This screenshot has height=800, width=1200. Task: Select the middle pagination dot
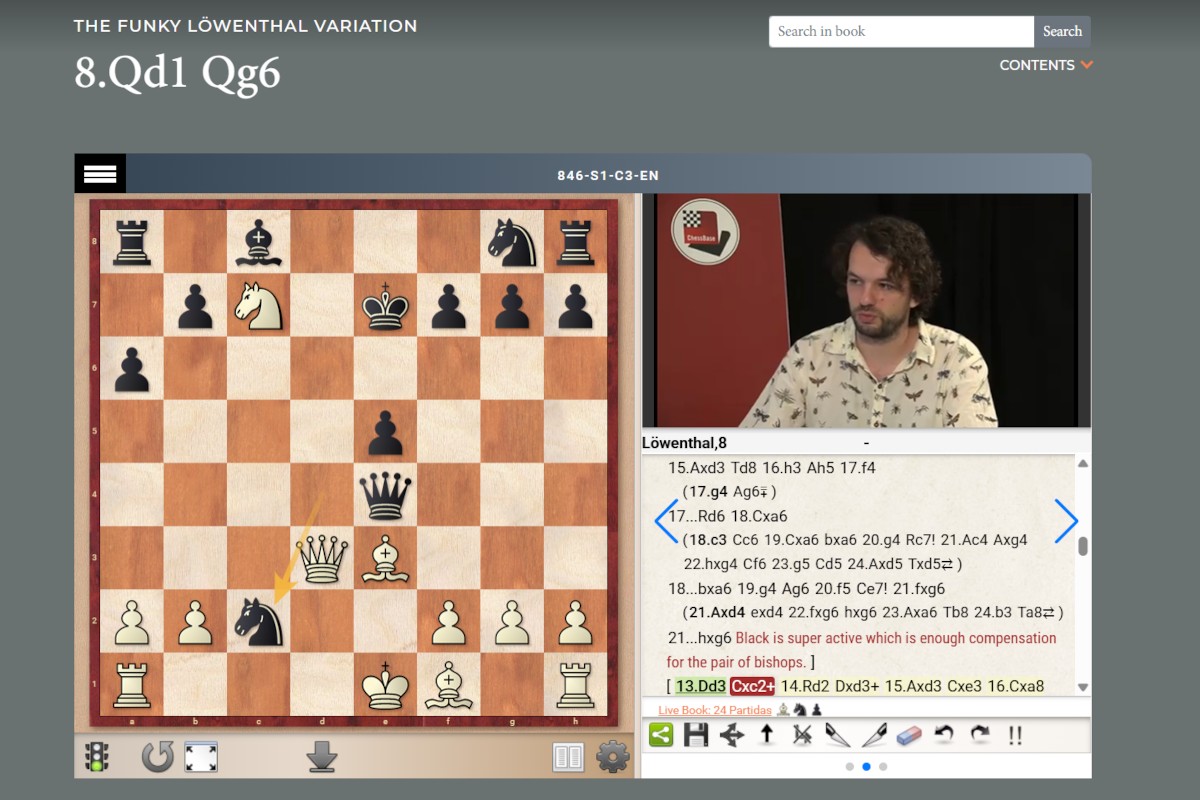(x=866, y=766)
